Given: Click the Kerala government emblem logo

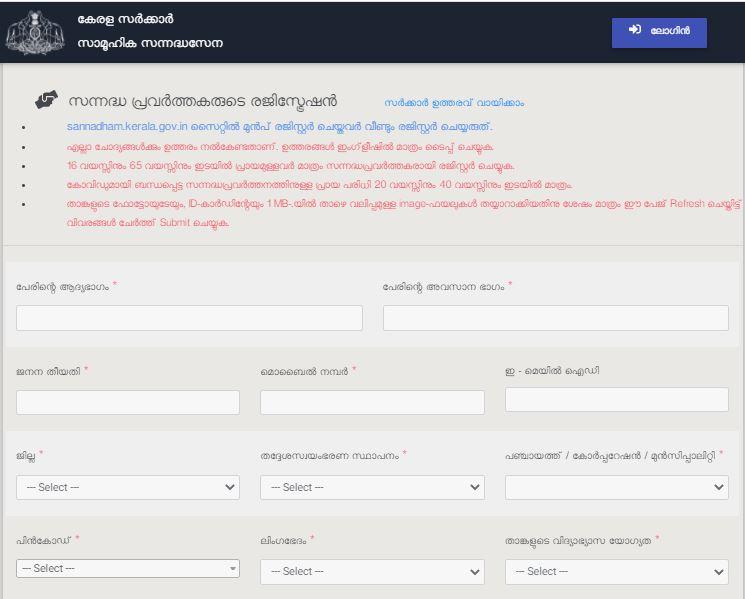Looking at the screenshot, I should tap(35, 32).
